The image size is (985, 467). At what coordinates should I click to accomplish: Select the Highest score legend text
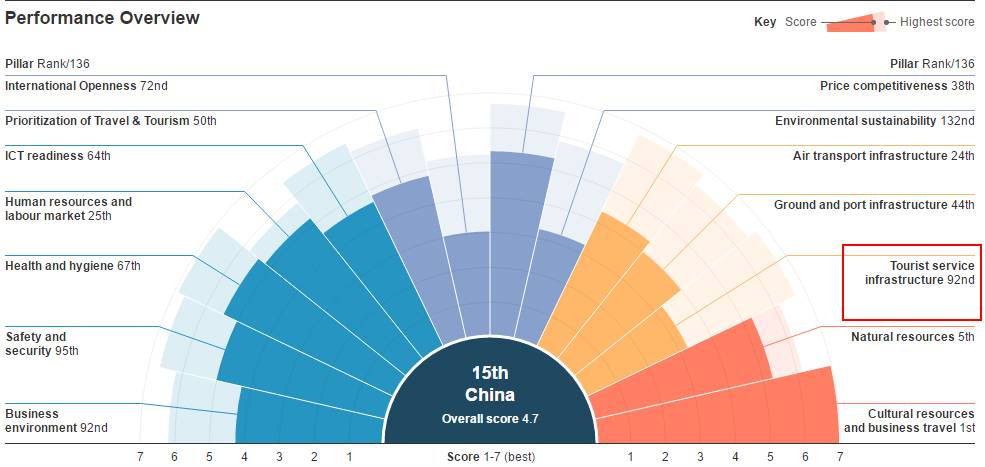(937, 22)
